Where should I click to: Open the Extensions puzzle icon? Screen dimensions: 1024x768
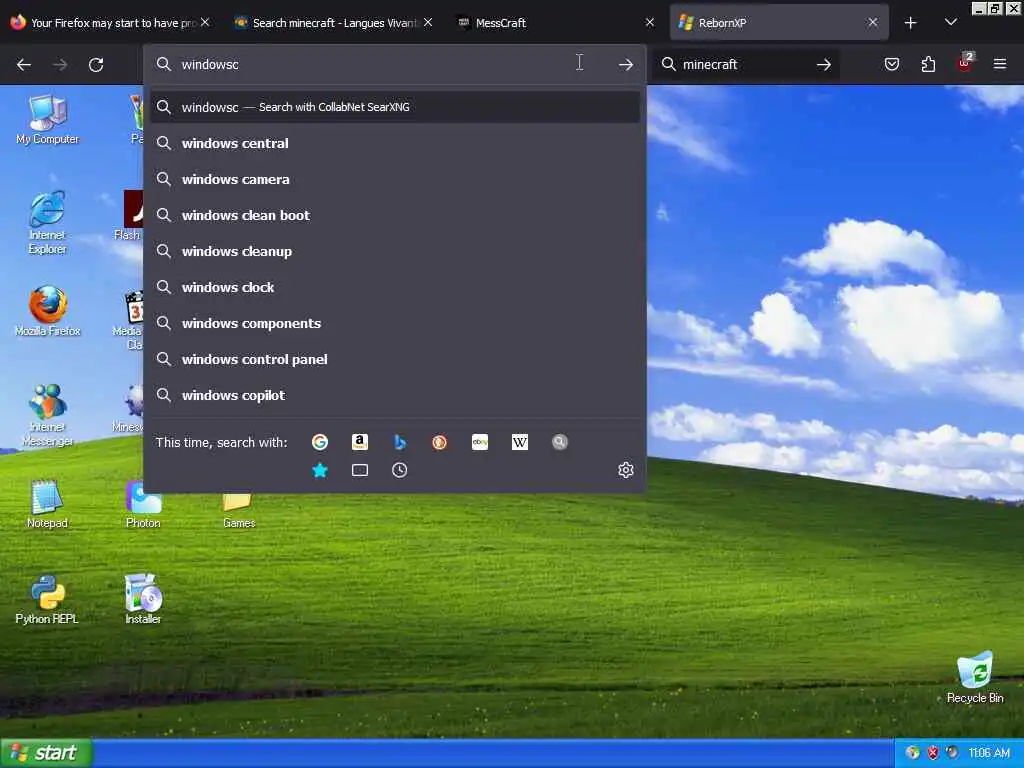click(x=928, y=64)
